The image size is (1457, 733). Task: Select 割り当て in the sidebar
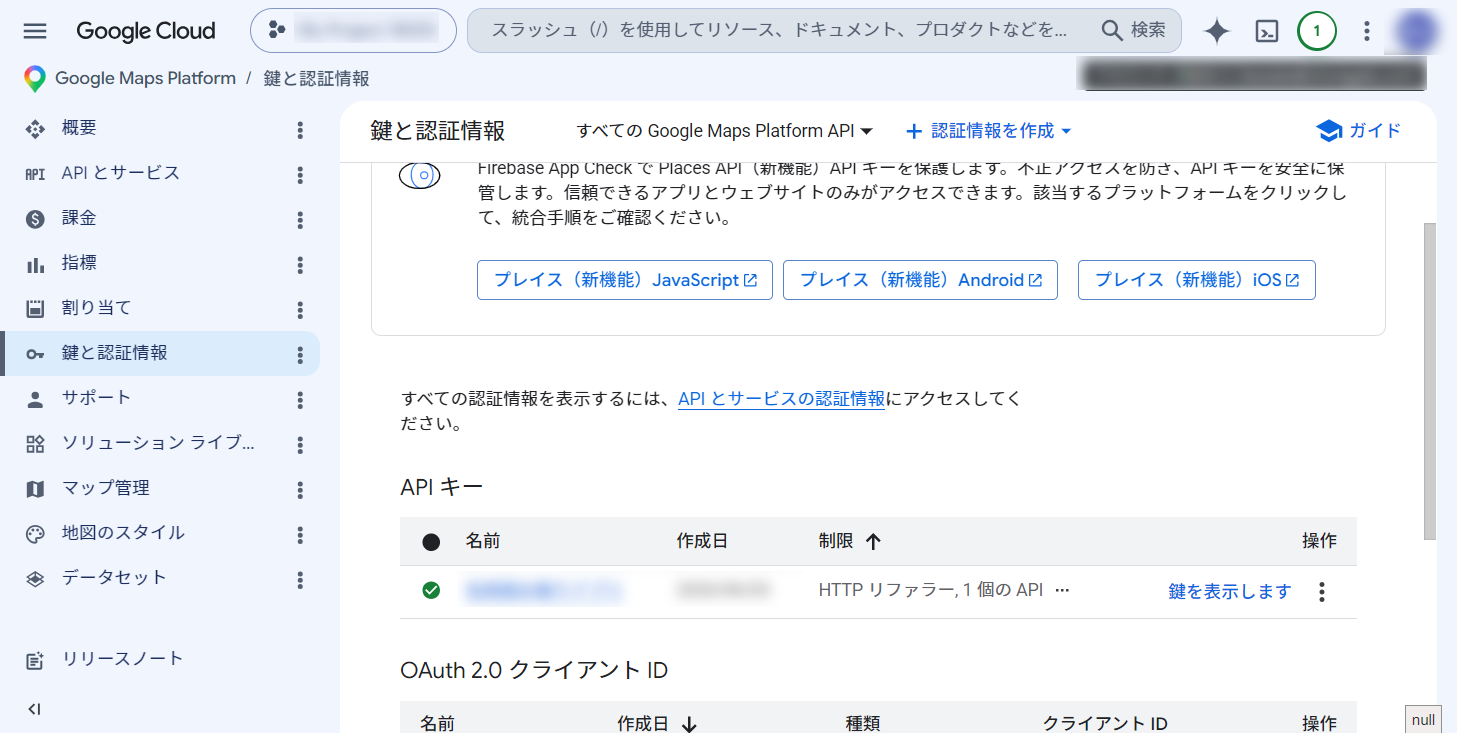[96, 308]
